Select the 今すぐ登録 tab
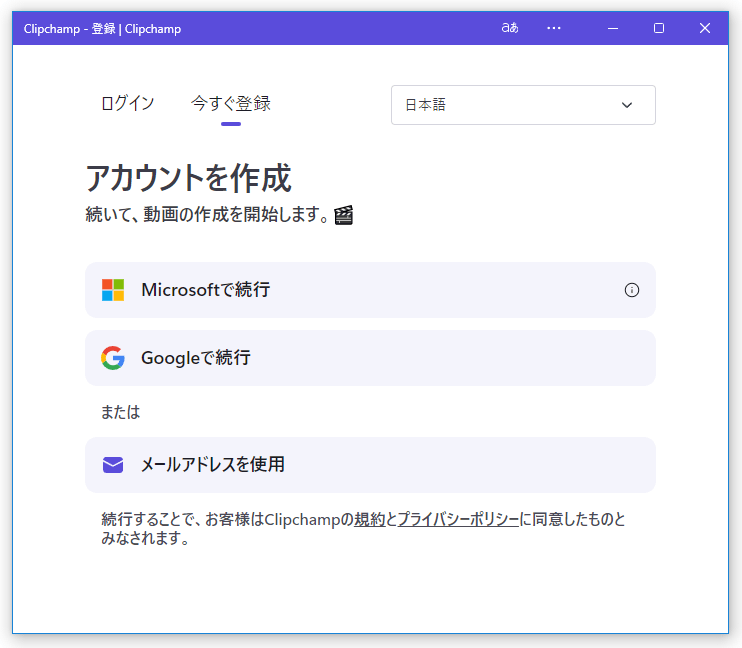The image size is (742, 648). click(230, 103)
